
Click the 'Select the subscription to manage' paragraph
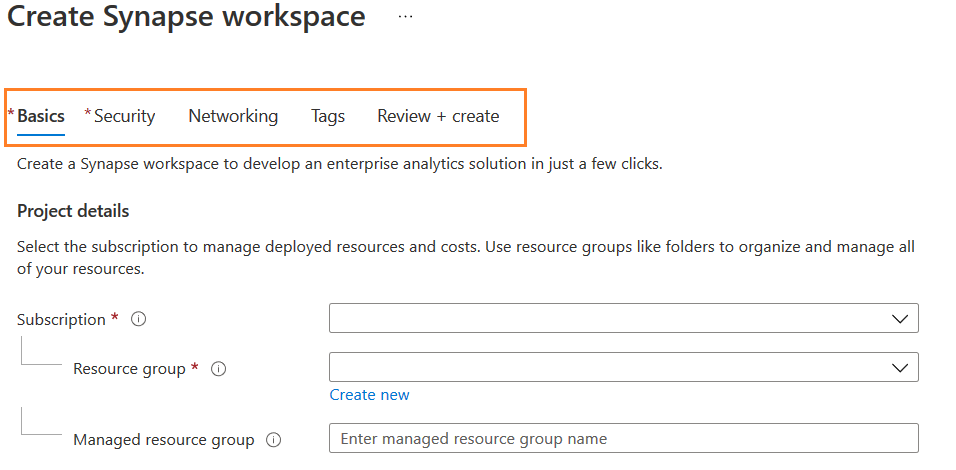pyautogui.click(x=466, y=258)
